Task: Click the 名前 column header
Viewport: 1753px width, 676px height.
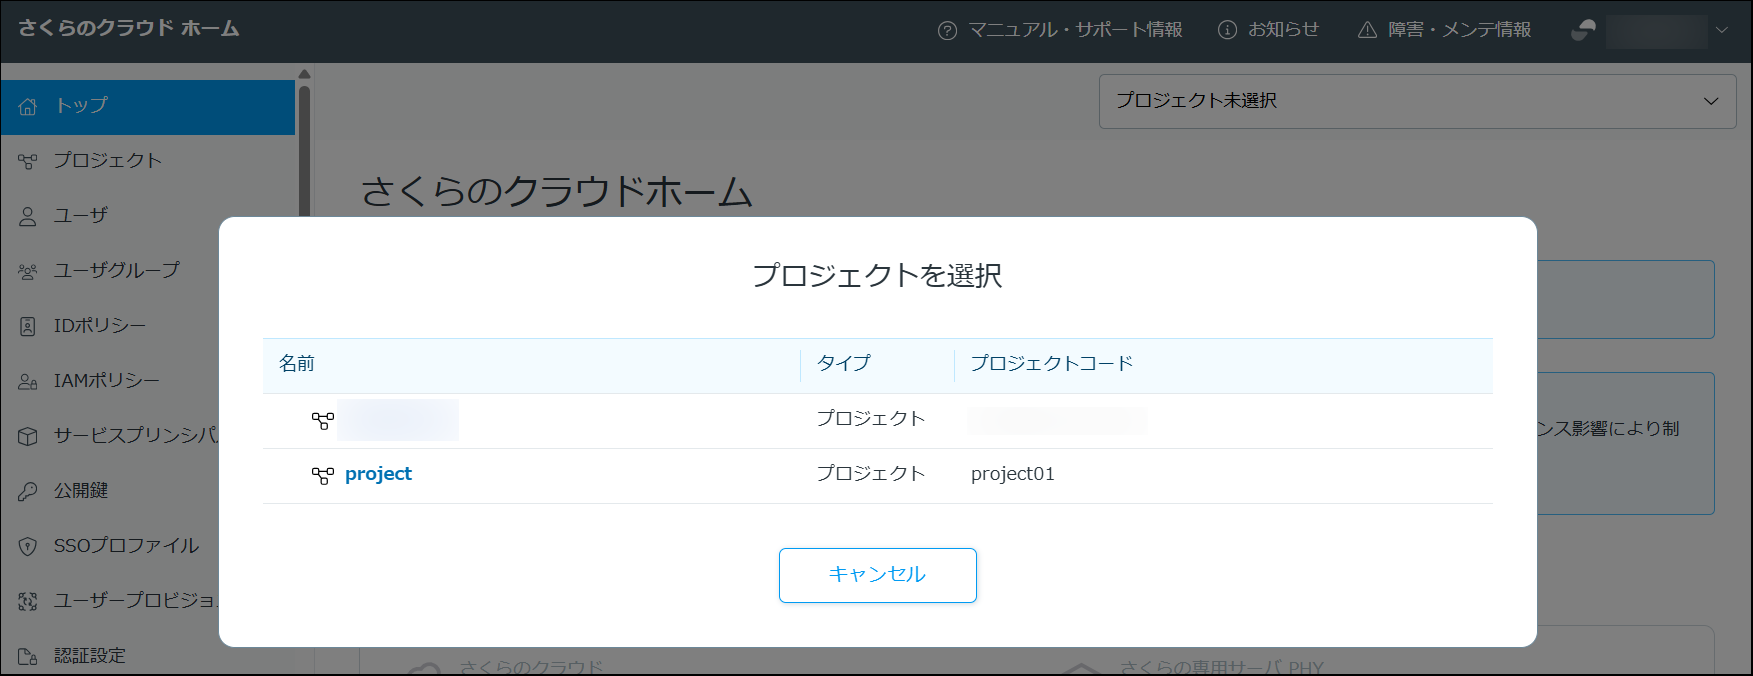Action: [x=297, y=364]
